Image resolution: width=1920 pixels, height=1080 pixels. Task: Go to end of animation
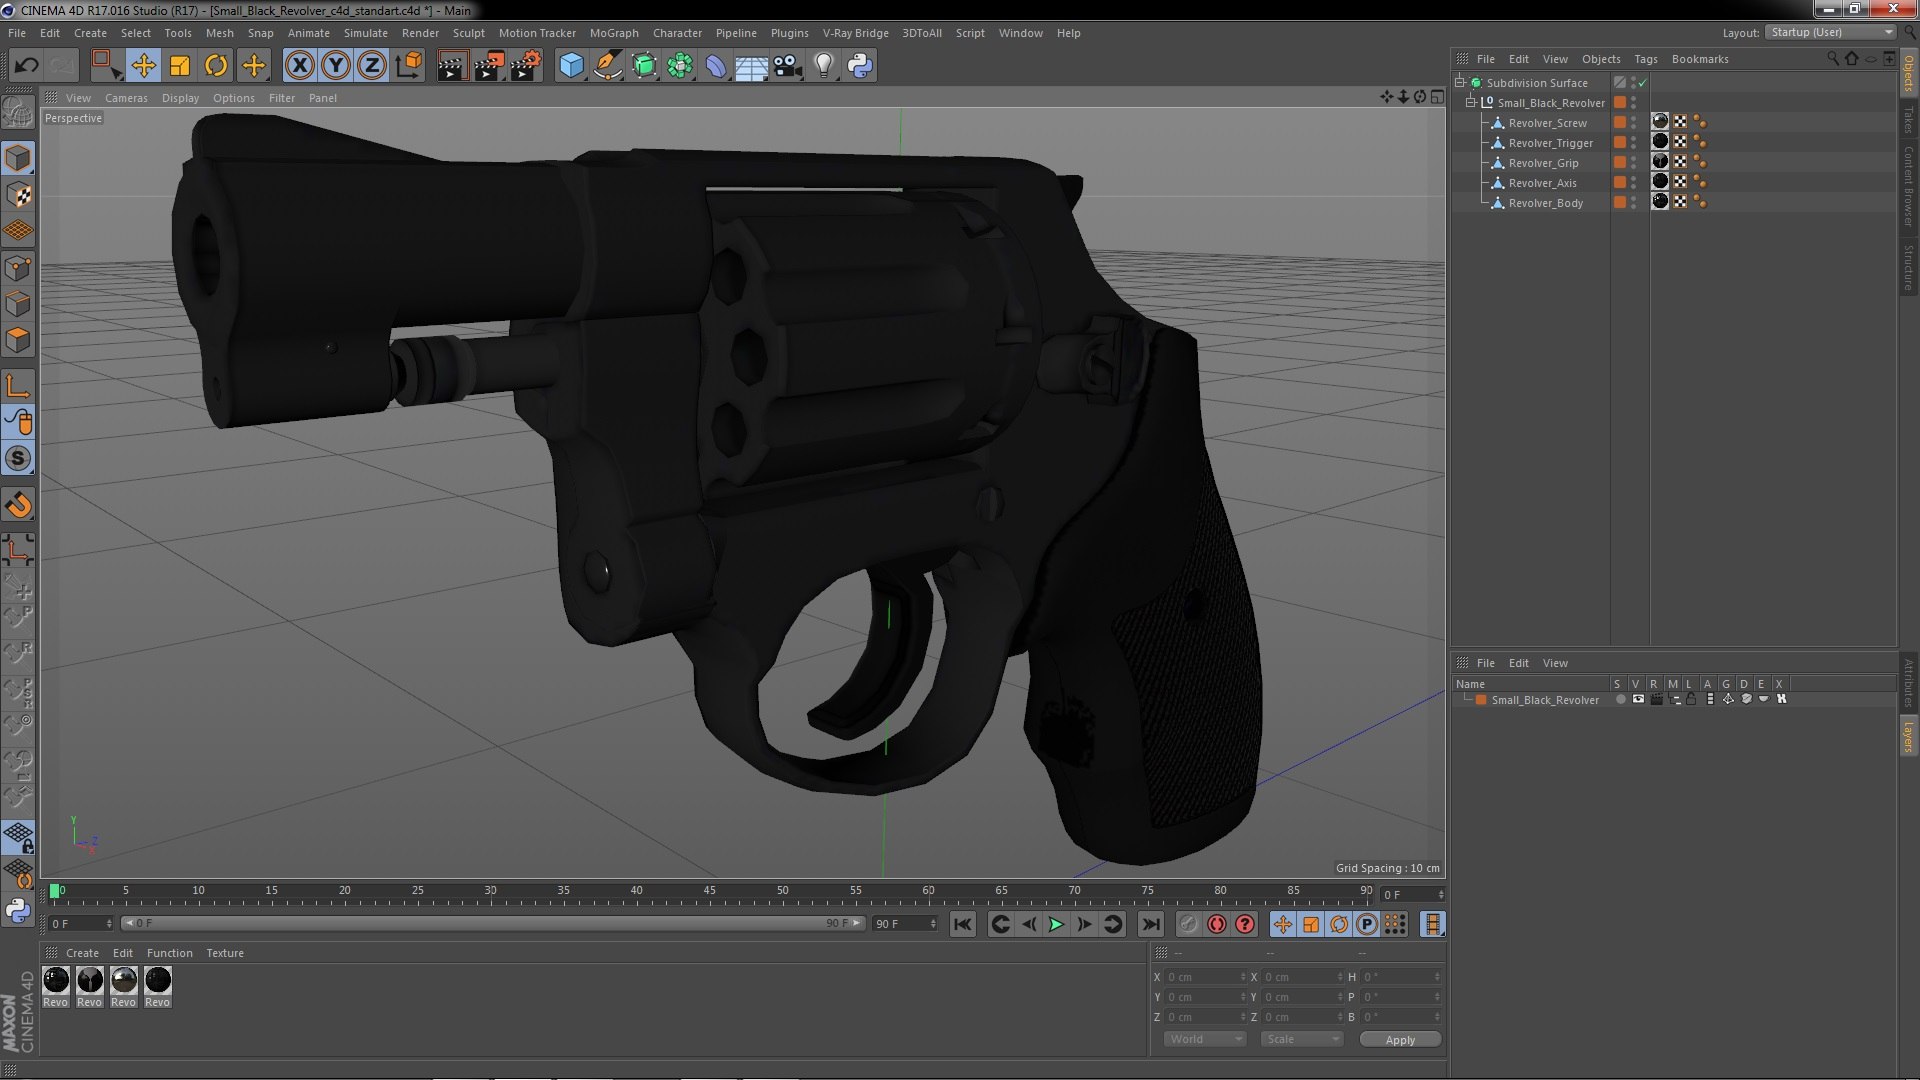1151,925
